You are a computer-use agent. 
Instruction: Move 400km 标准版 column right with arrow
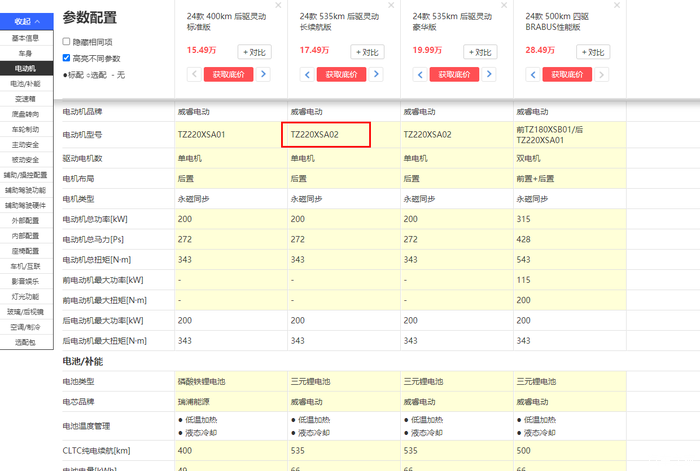coord(264,73)
